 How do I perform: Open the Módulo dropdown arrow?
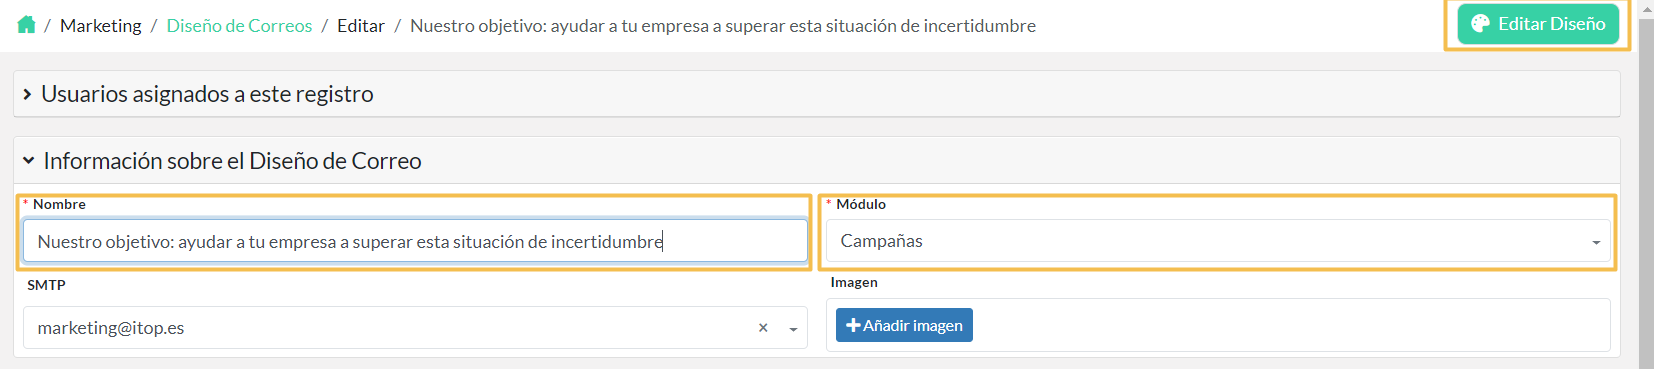click(1596, 242)
